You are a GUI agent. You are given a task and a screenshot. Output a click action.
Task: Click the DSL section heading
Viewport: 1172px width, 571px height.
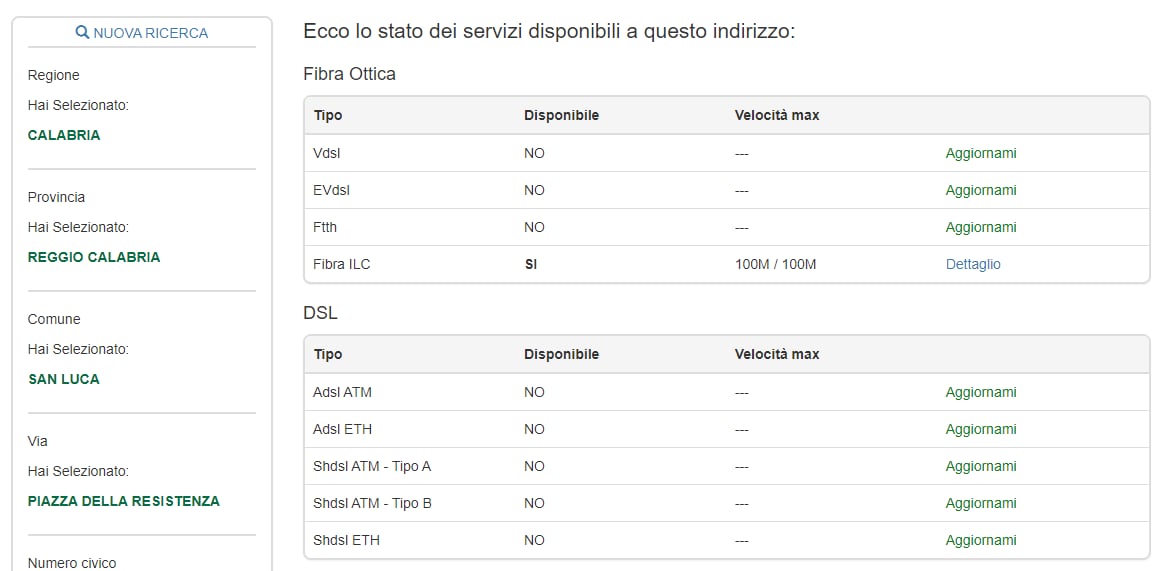click(x=320, y=313)
